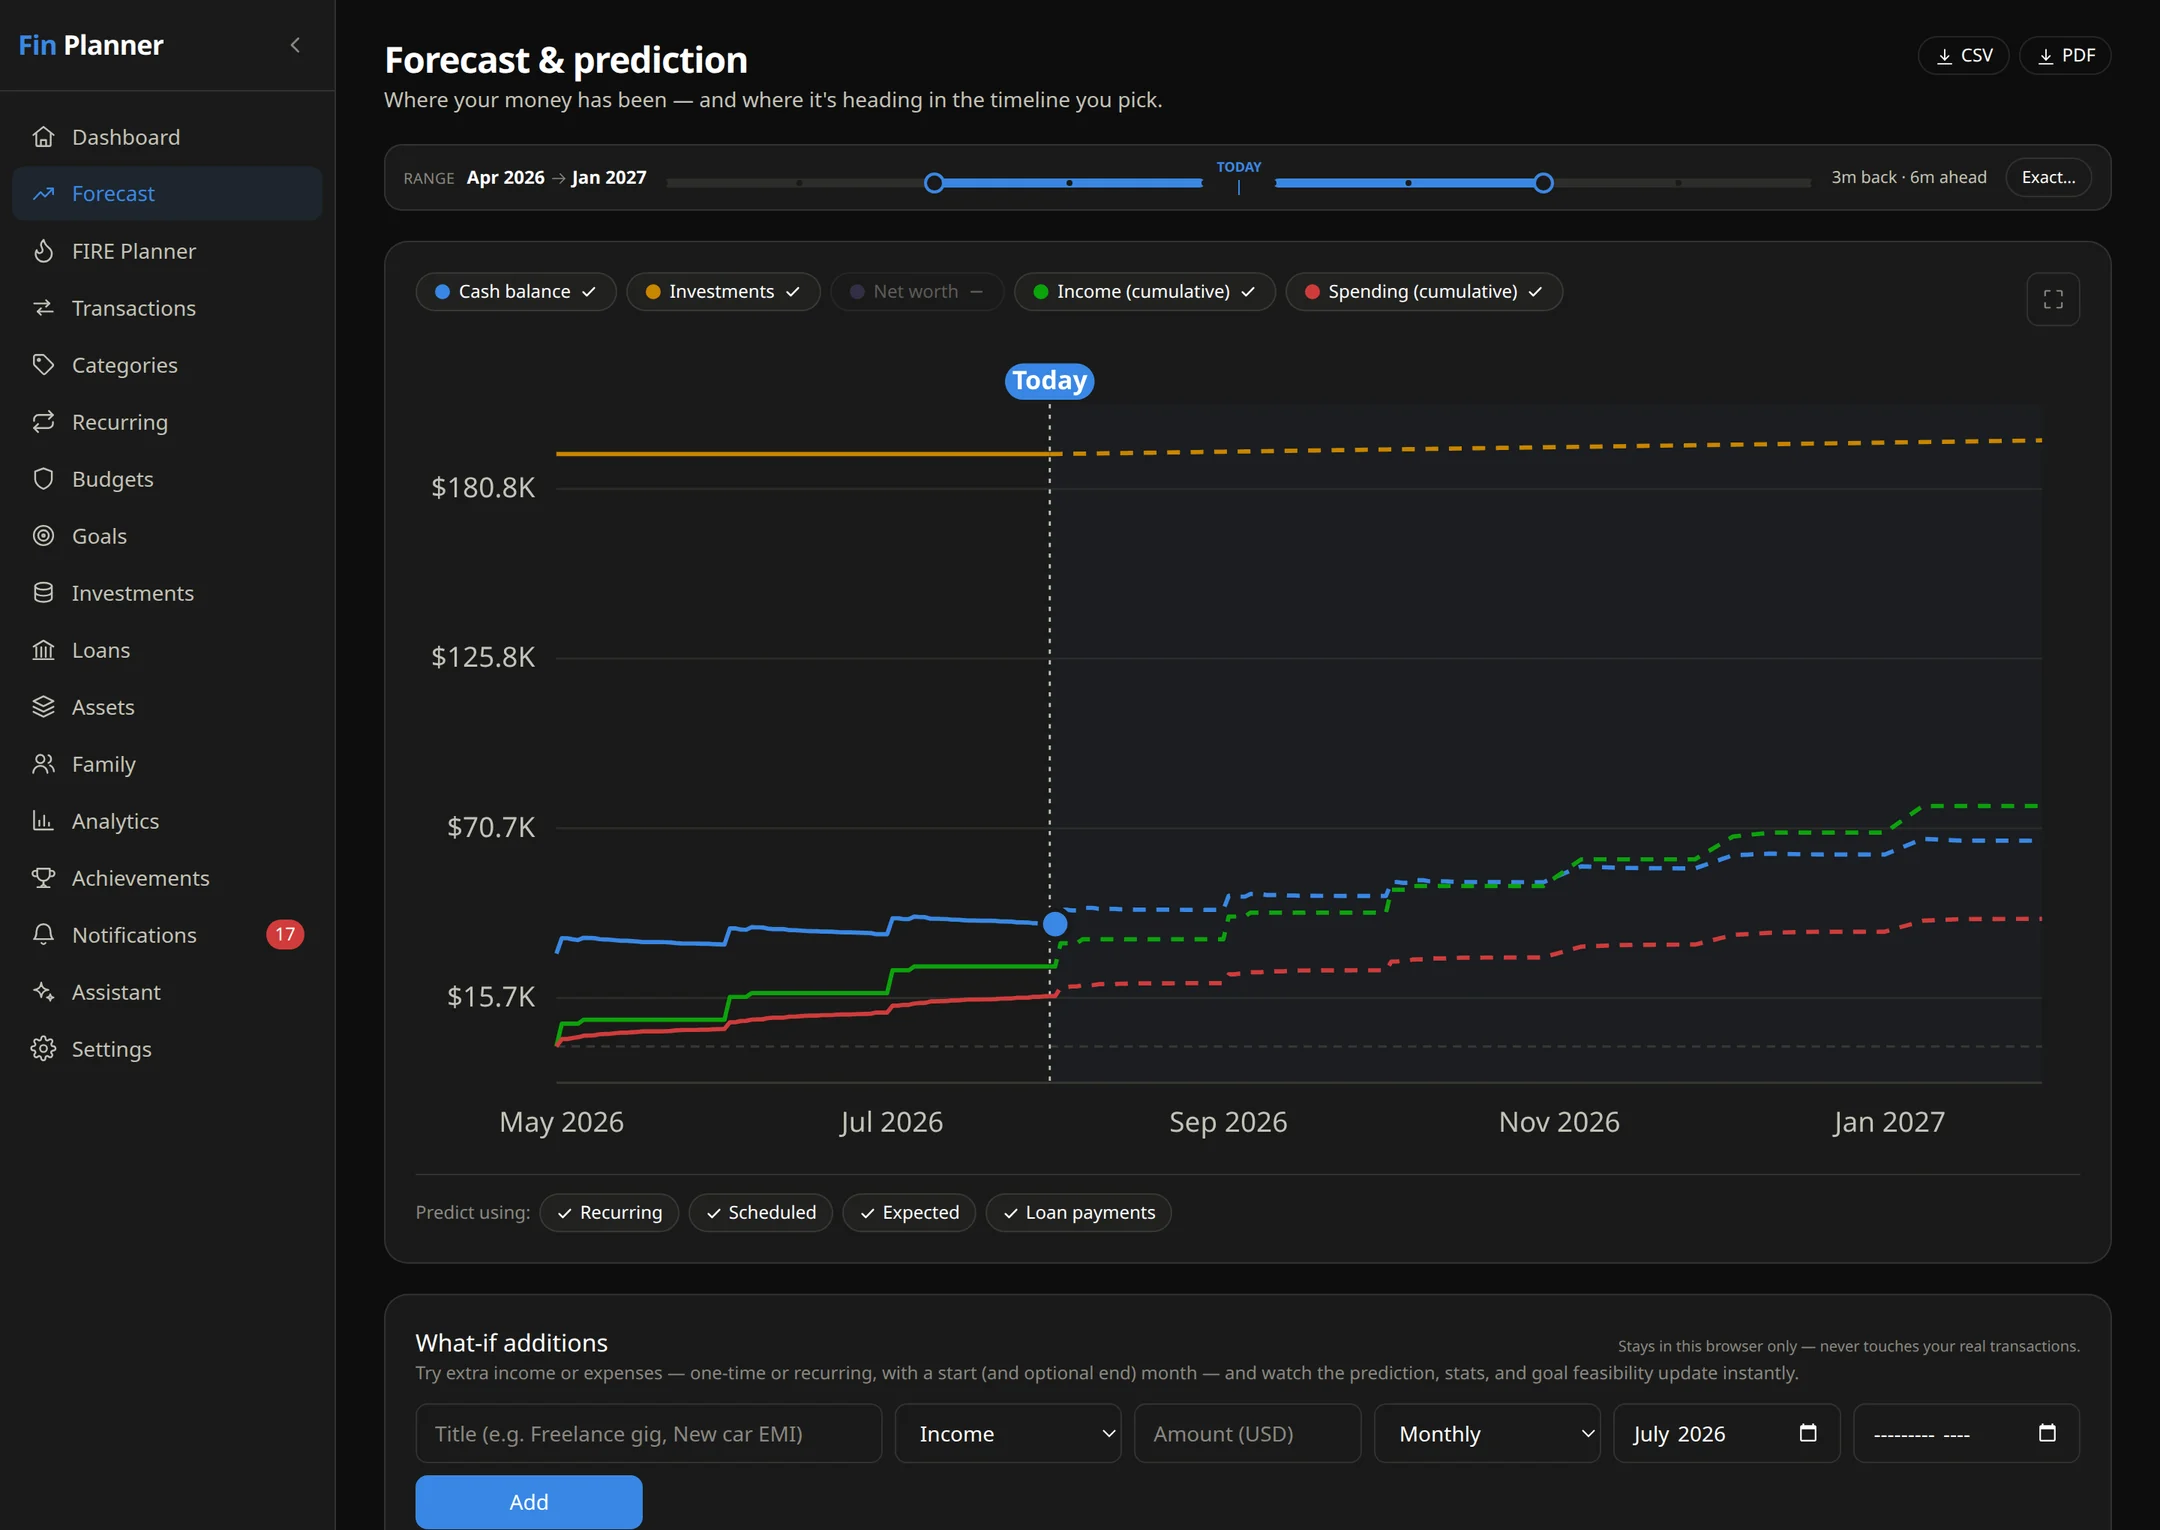Screen dimensions: 2160x1530
Task: Open Assistant page
Action: pyautogui.click(x=167, y=992)
